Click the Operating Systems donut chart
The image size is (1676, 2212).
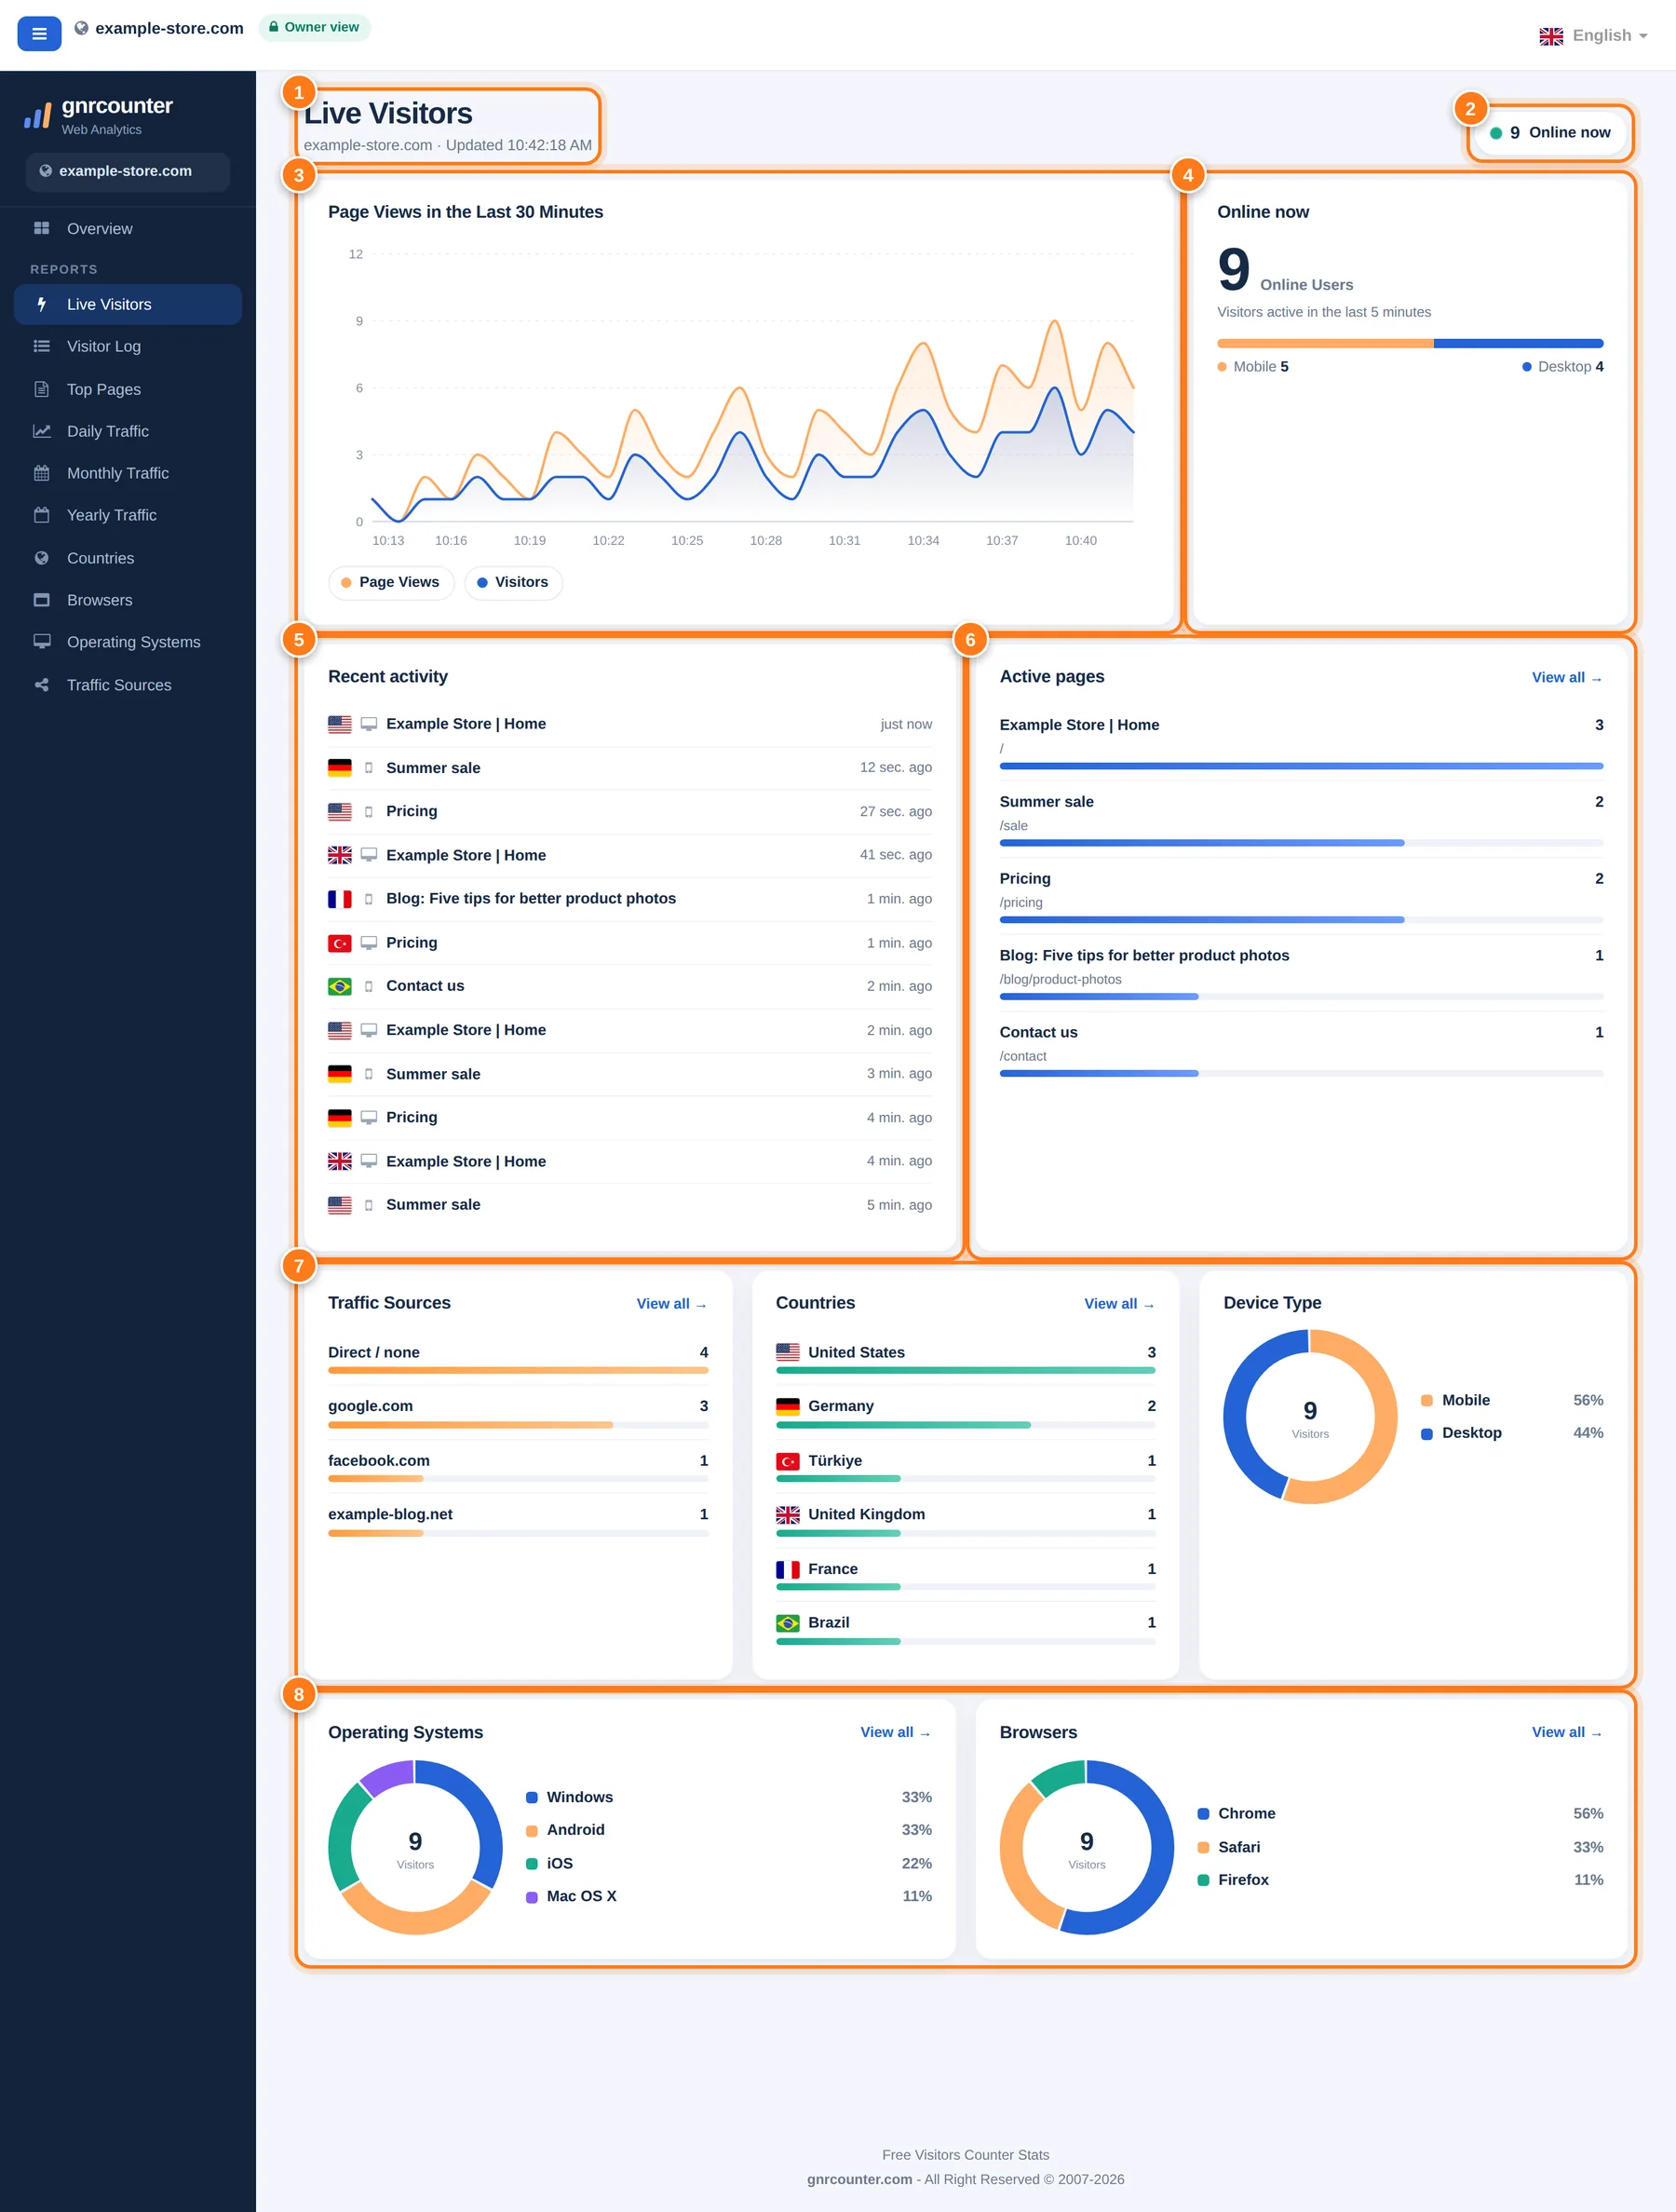click(415, 1847)
